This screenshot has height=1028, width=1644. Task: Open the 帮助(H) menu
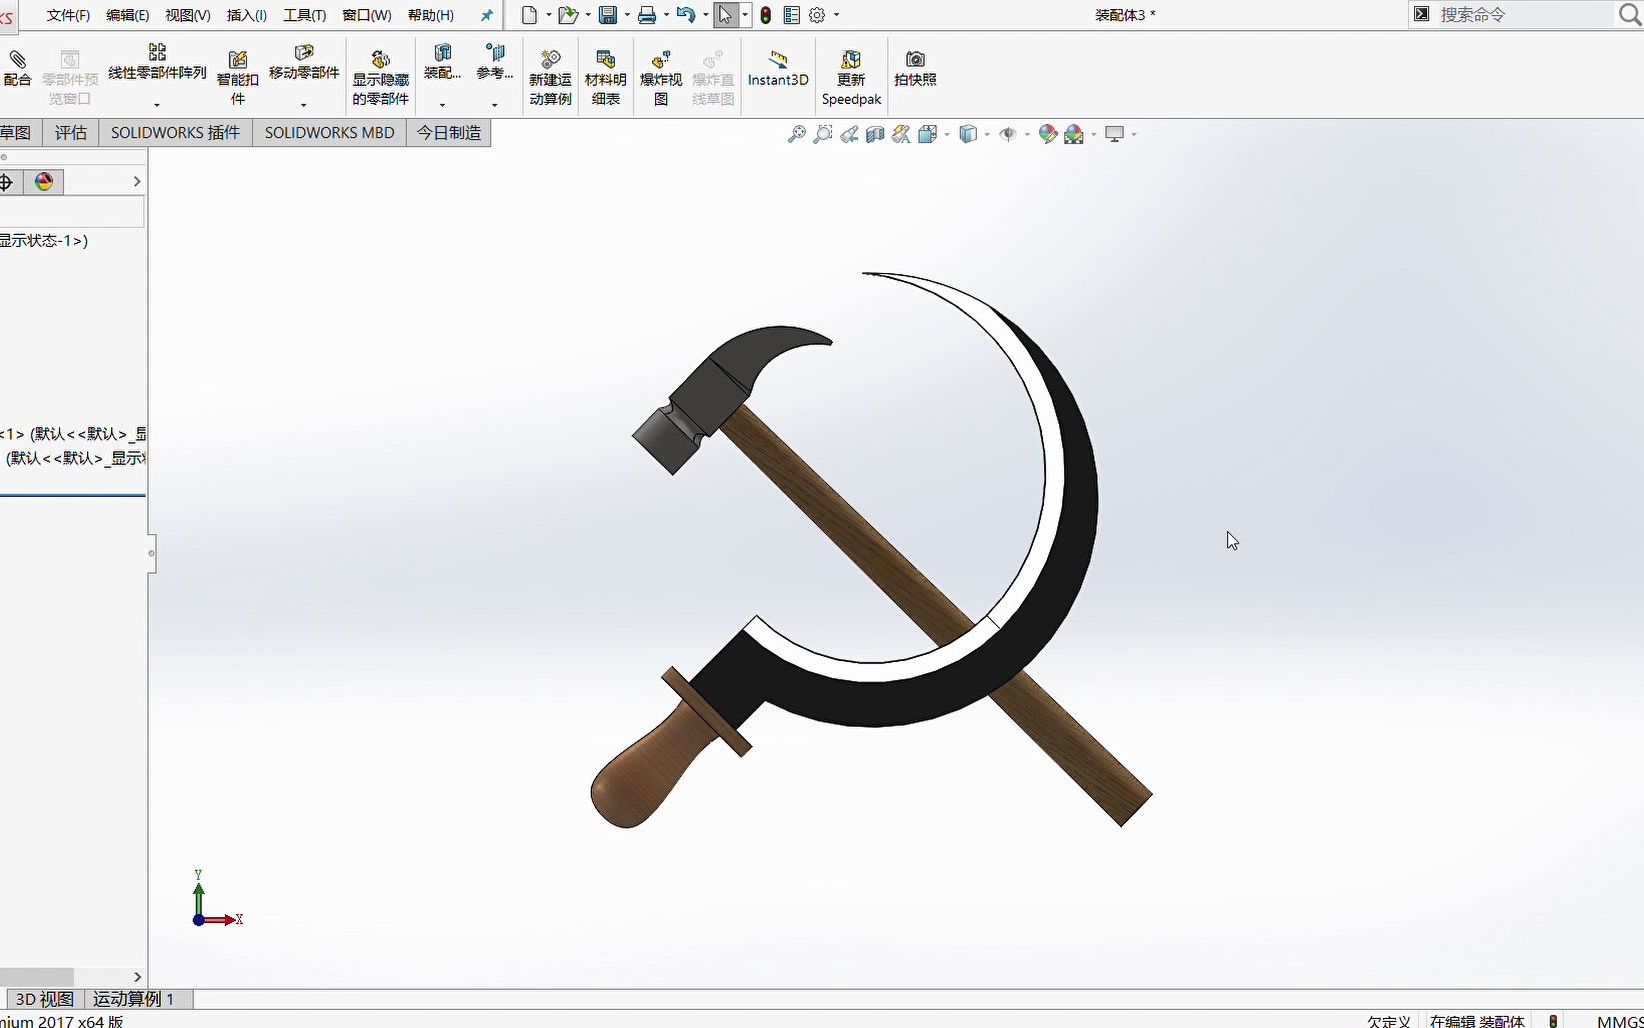[430, 15]
